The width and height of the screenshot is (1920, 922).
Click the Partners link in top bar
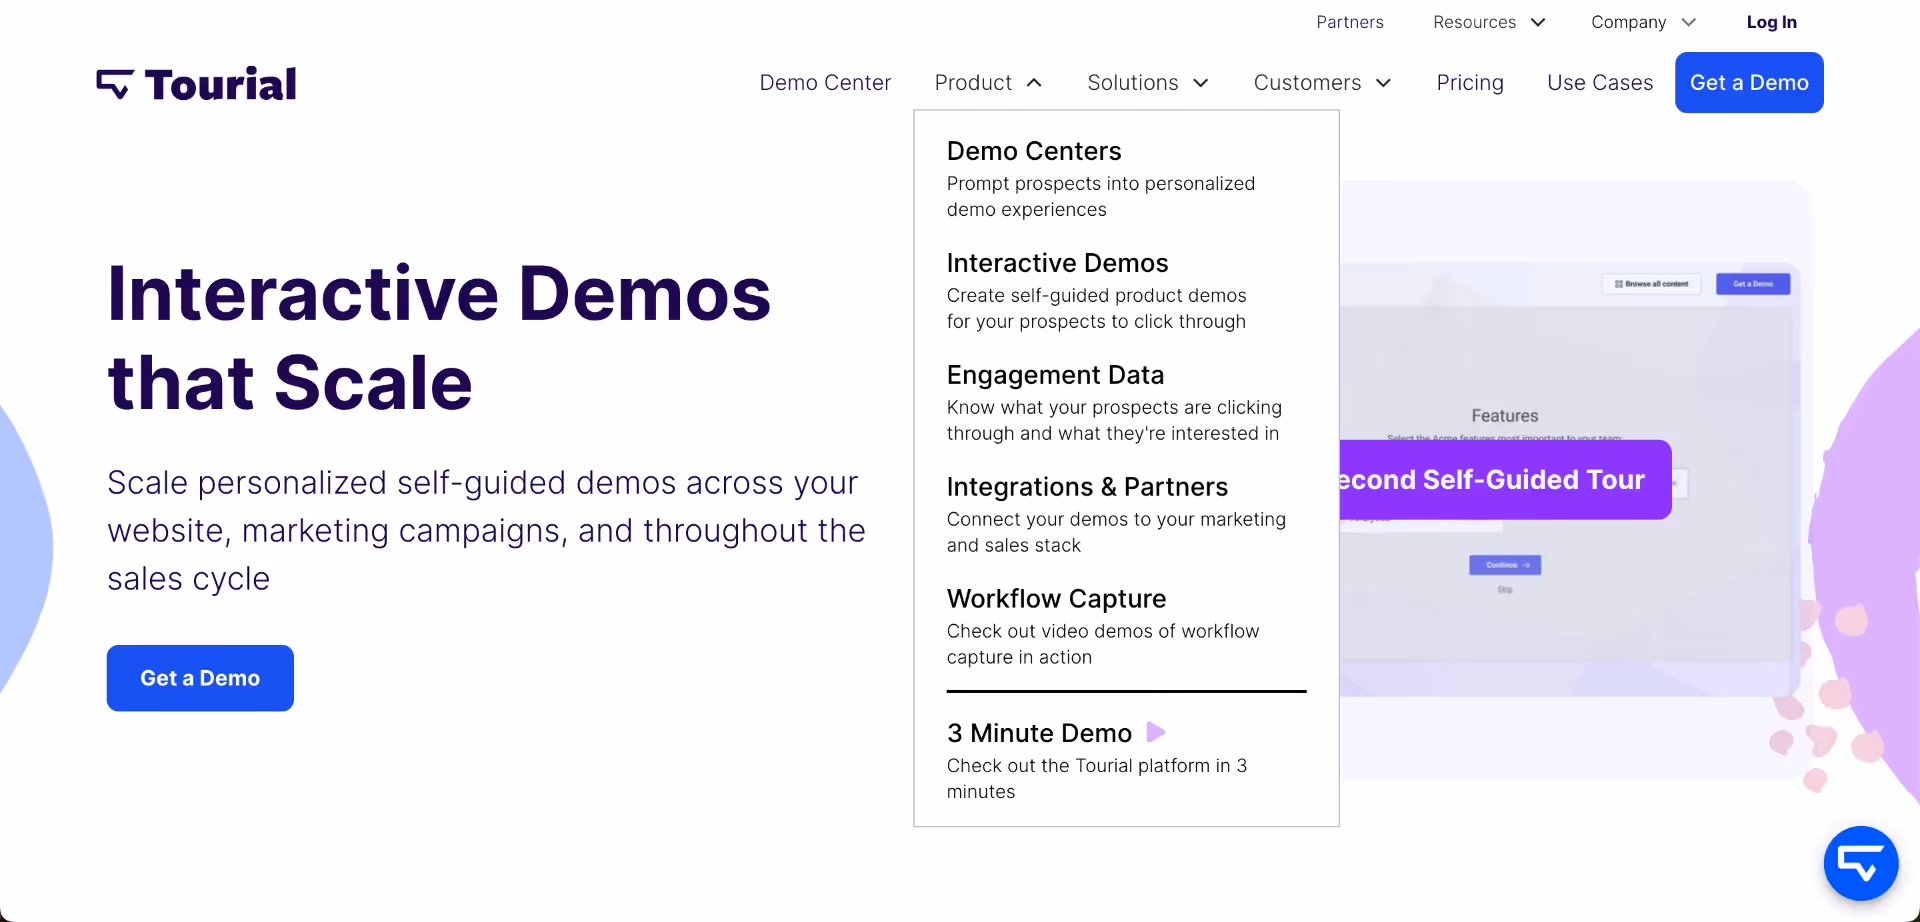1350,22
